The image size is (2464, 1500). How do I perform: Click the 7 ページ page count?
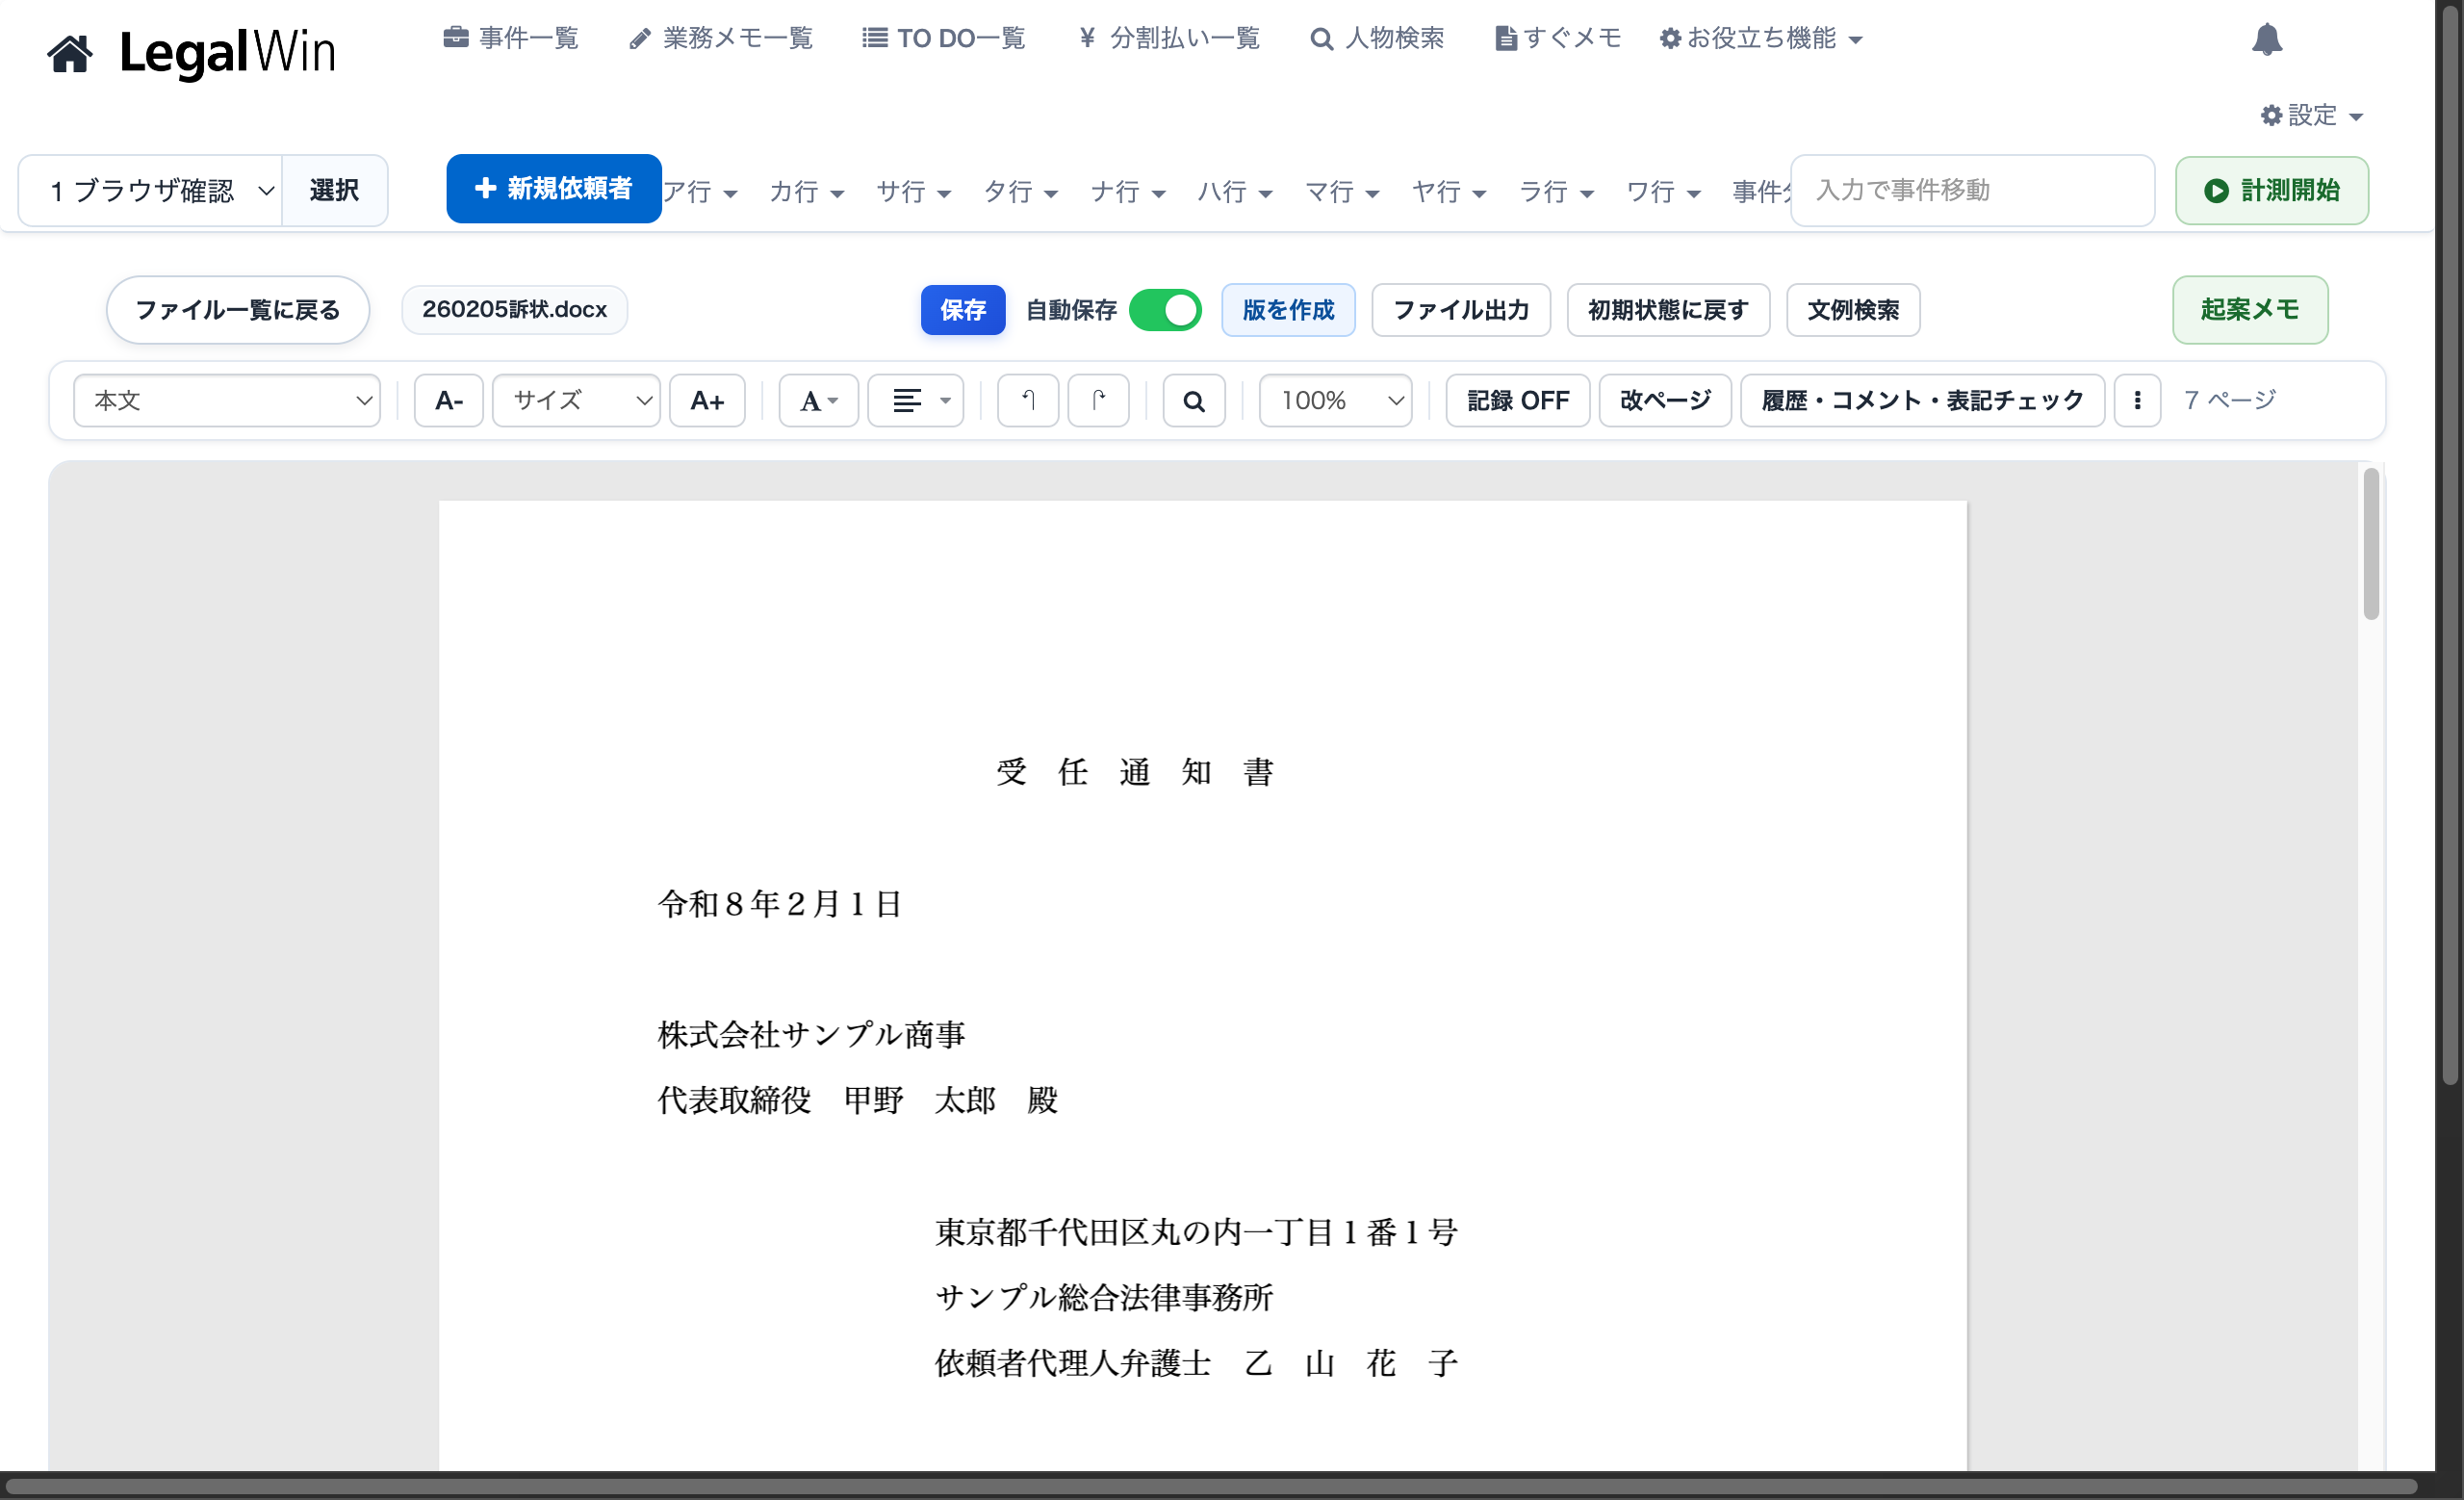click(x=2229, y=400)
